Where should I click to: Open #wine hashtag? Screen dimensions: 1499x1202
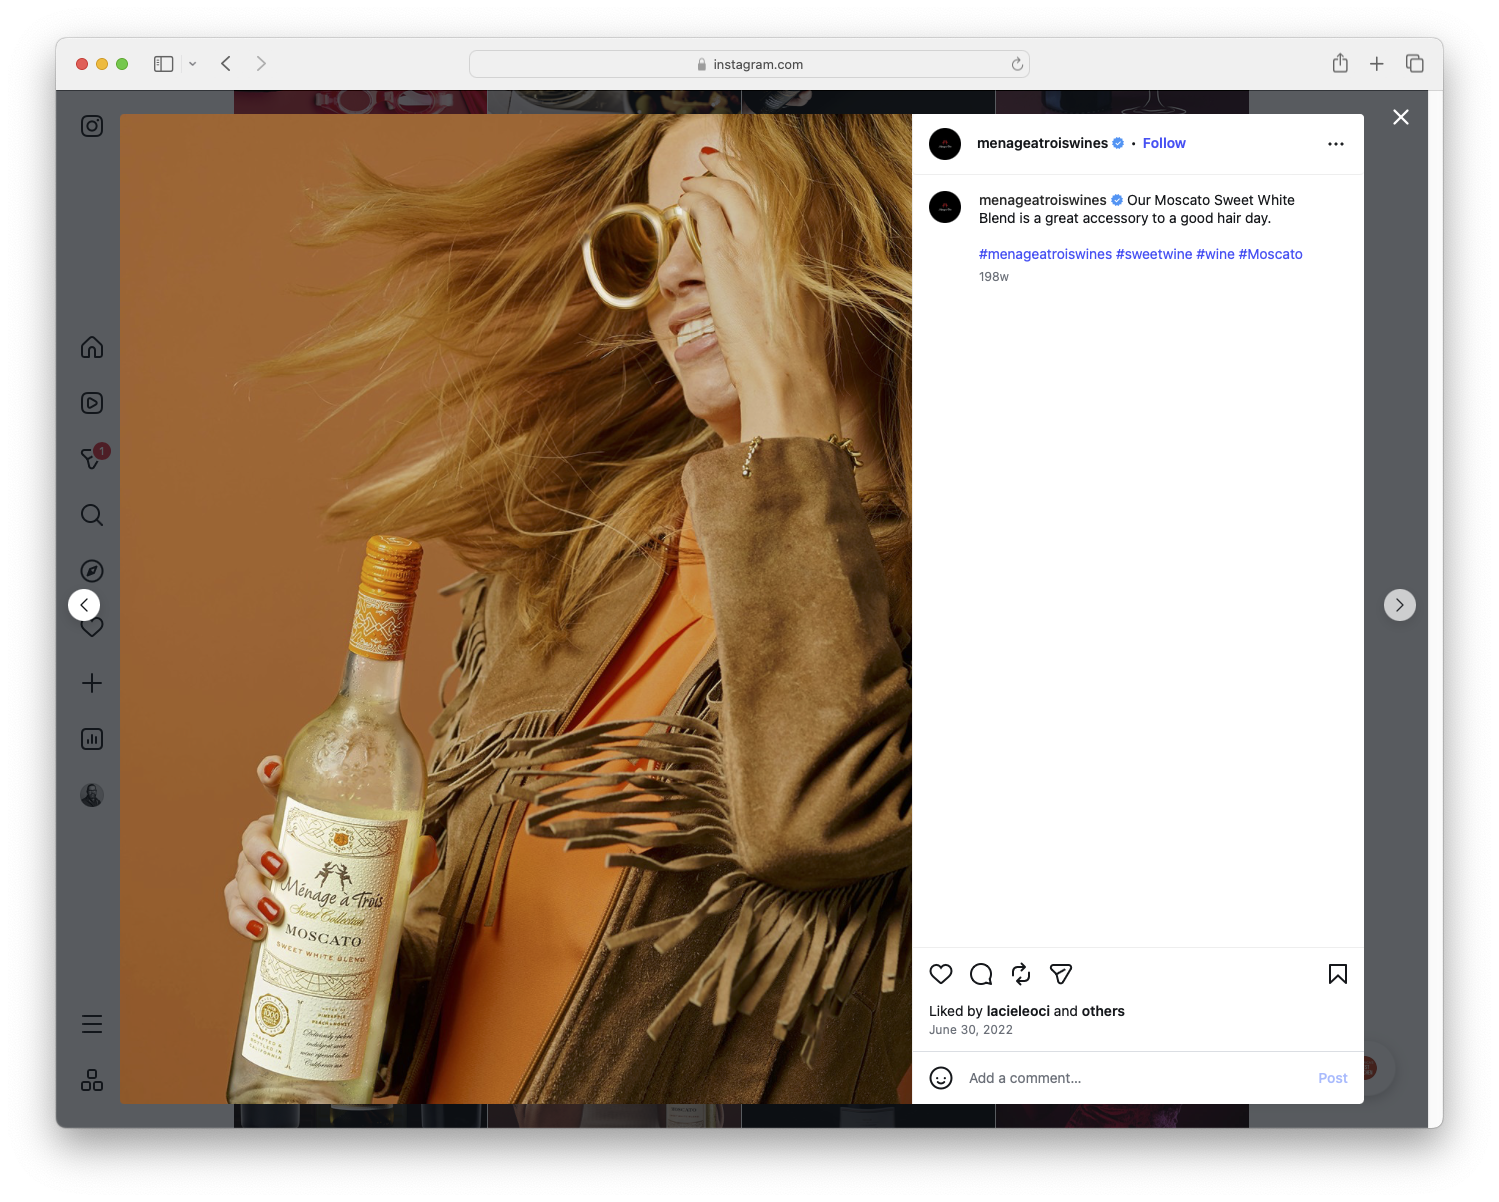(1215, 254)
